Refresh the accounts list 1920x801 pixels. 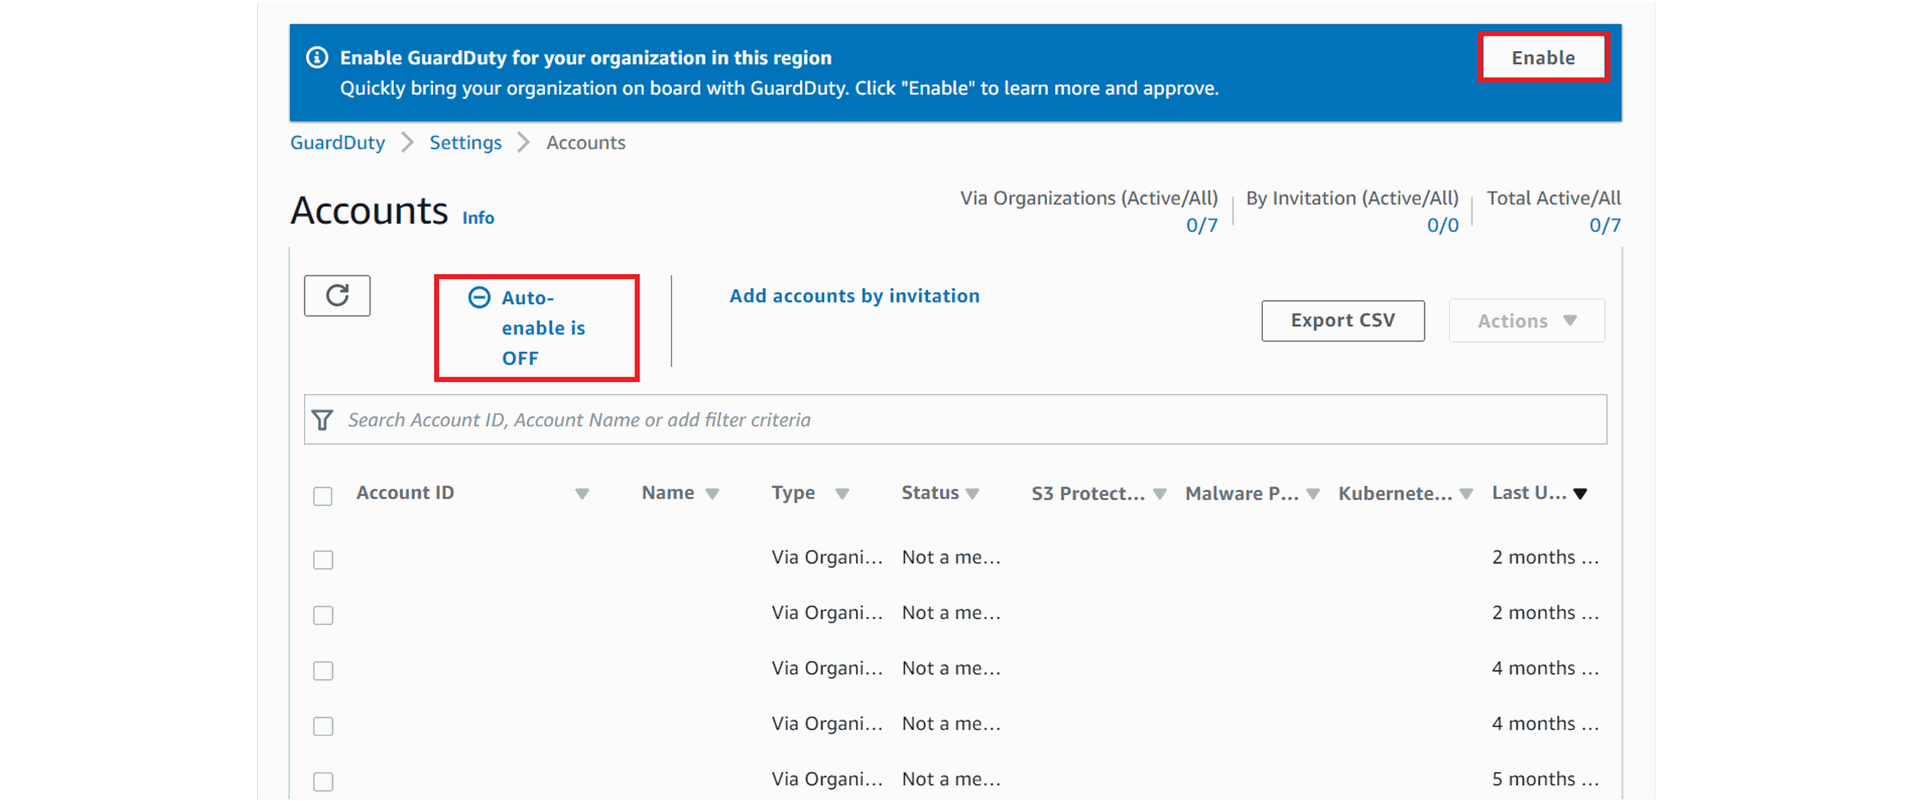pos(337,295)
